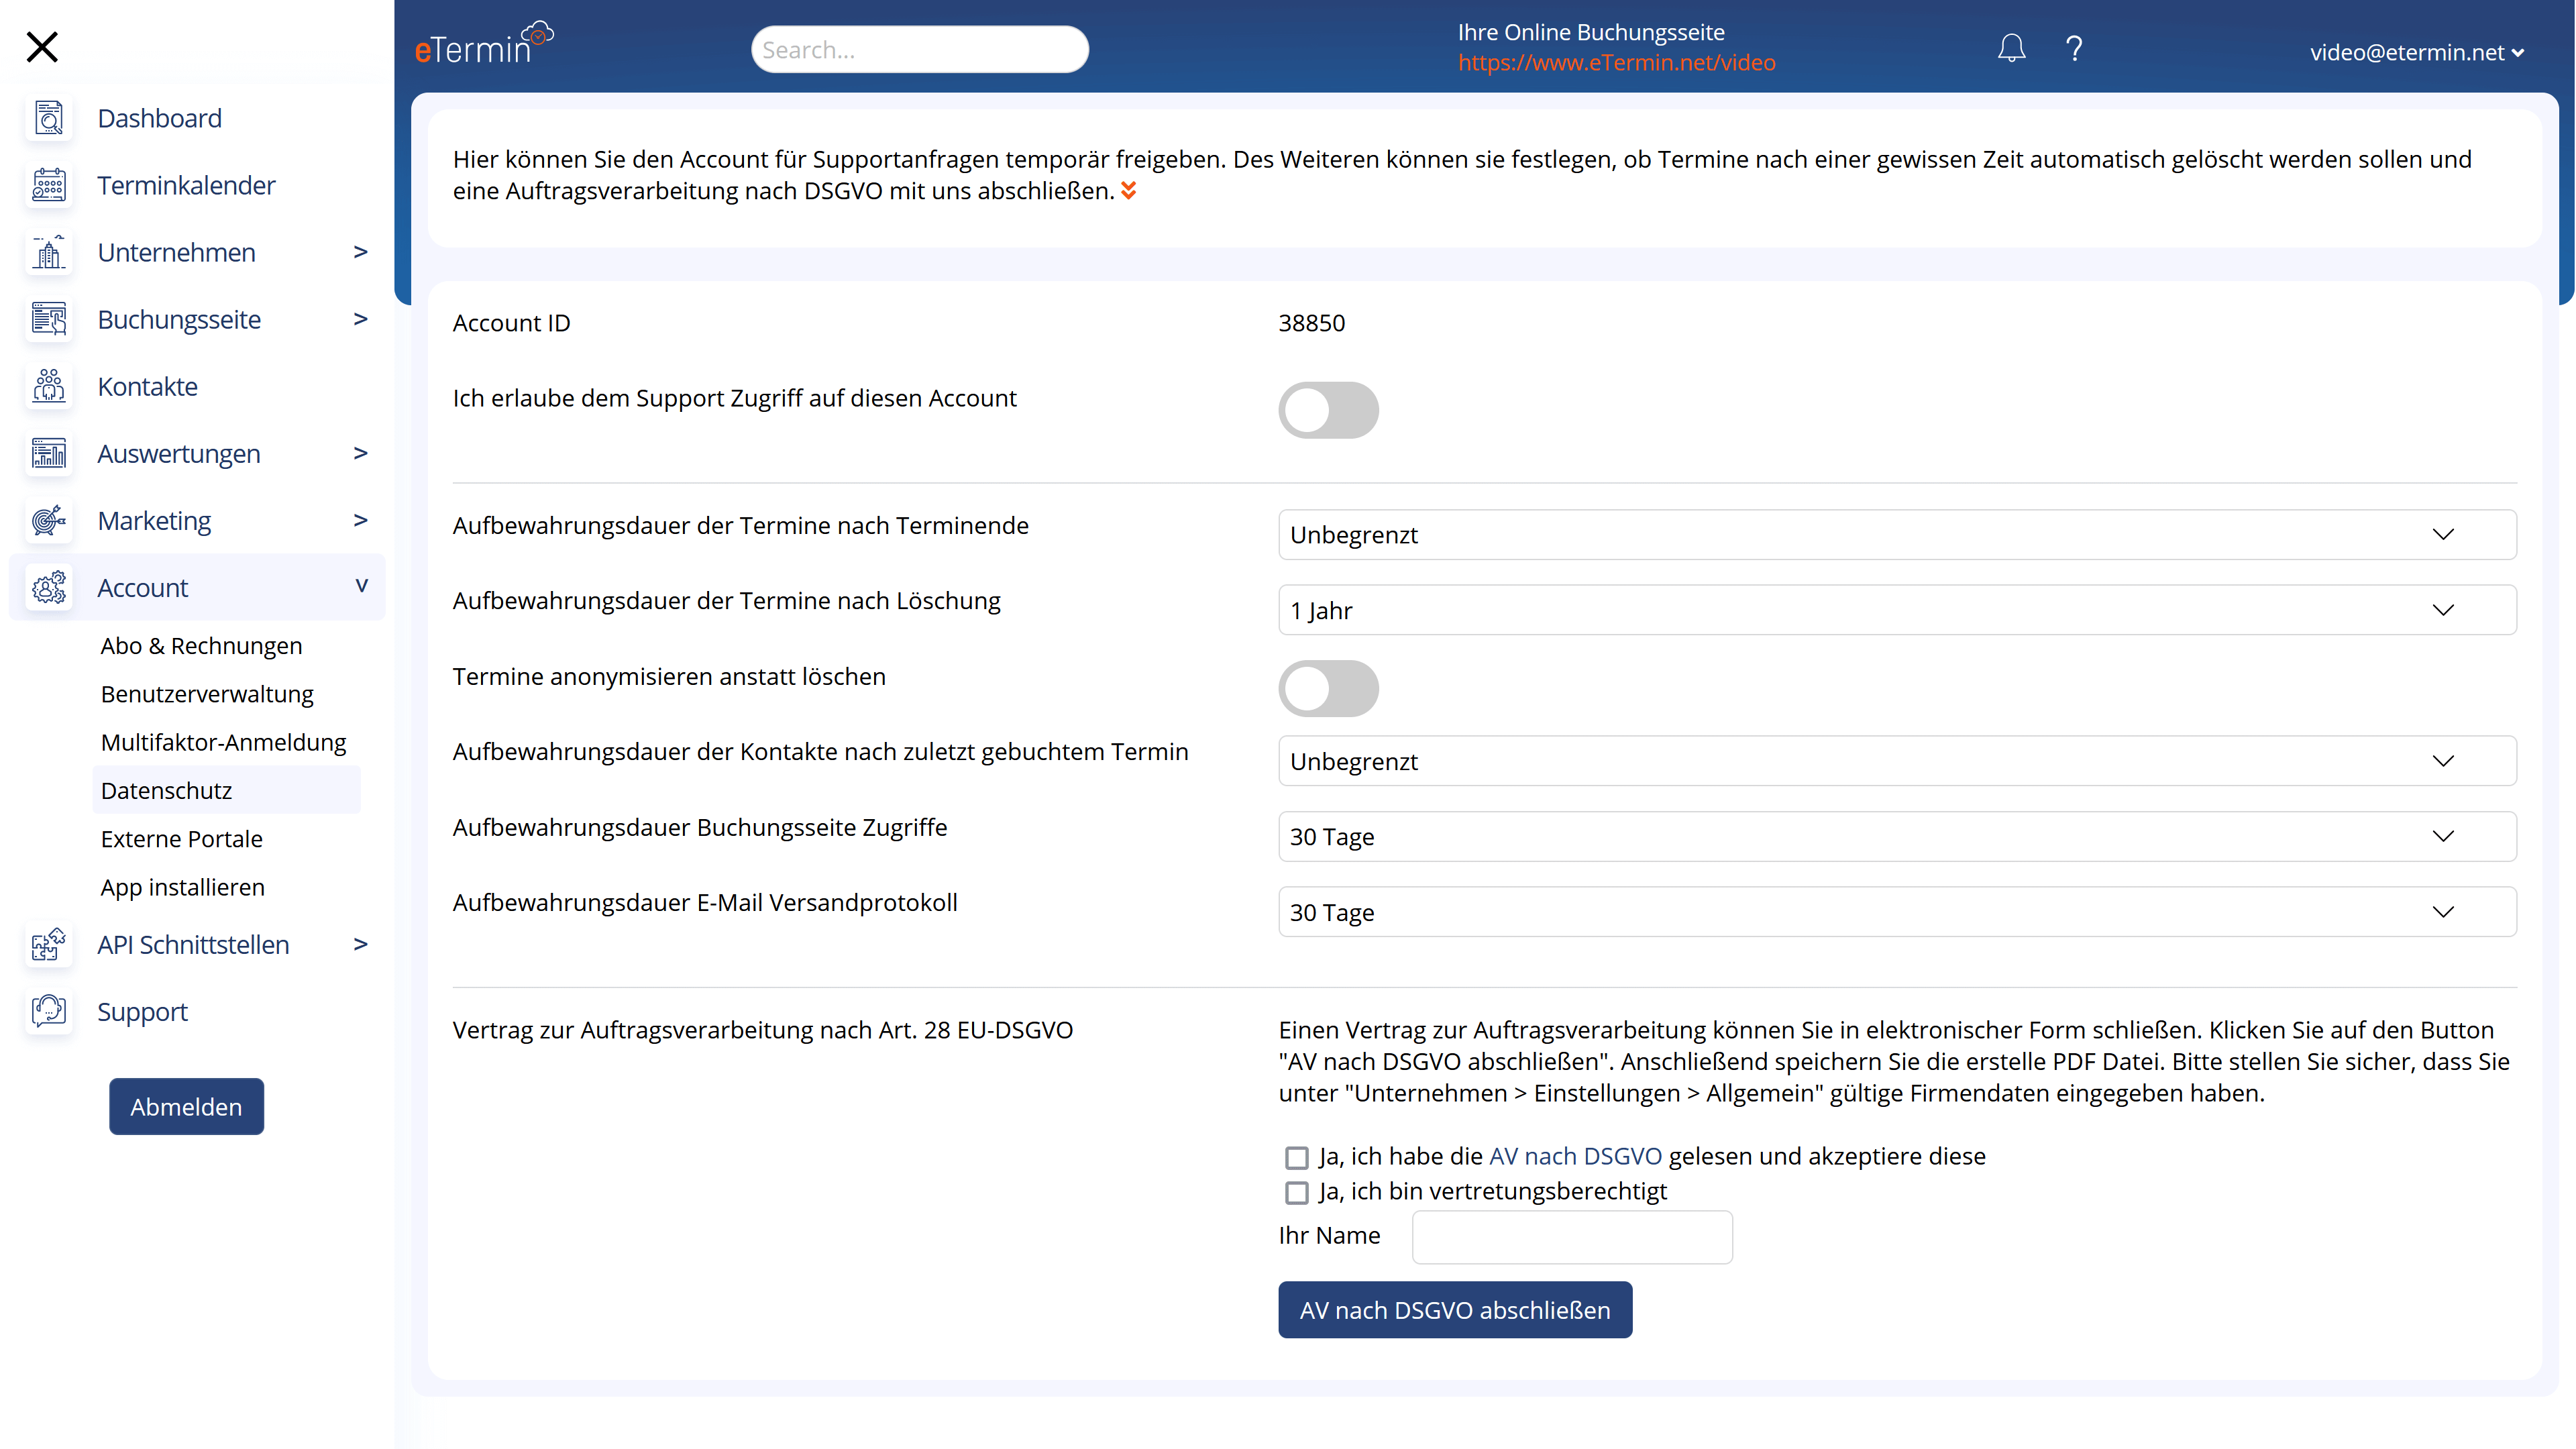
Task: Click the help question mark icon
Action: point(2076,48)
